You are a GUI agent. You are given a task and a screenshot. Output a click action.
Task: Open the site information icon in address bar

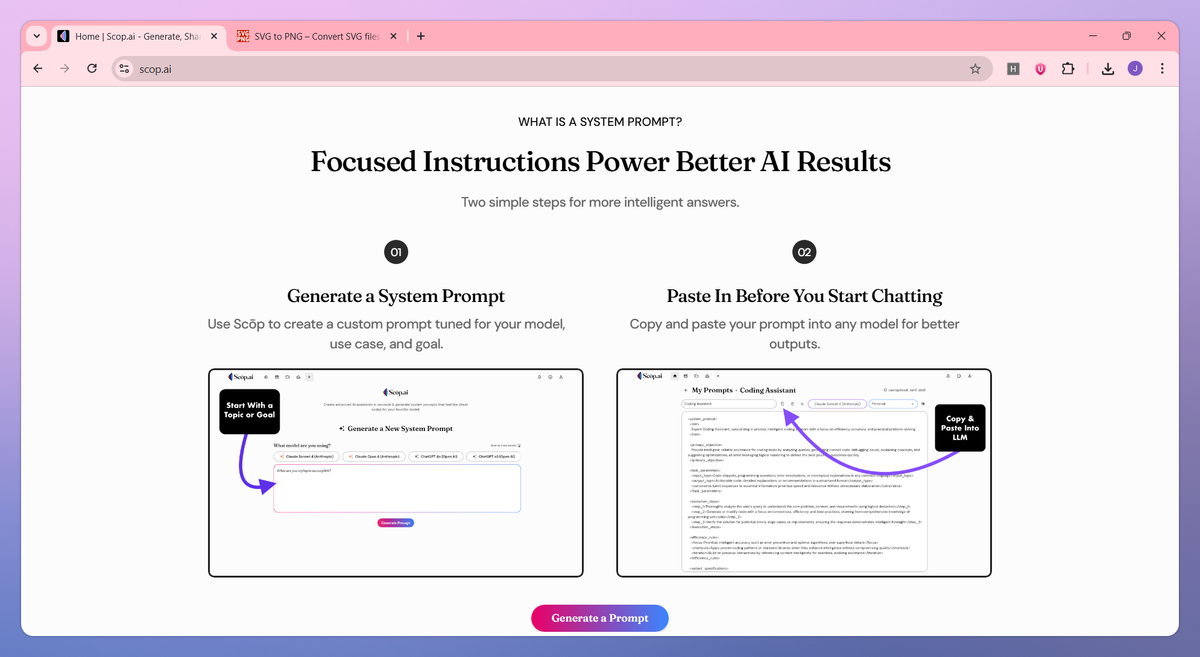[x=124, y=69]
